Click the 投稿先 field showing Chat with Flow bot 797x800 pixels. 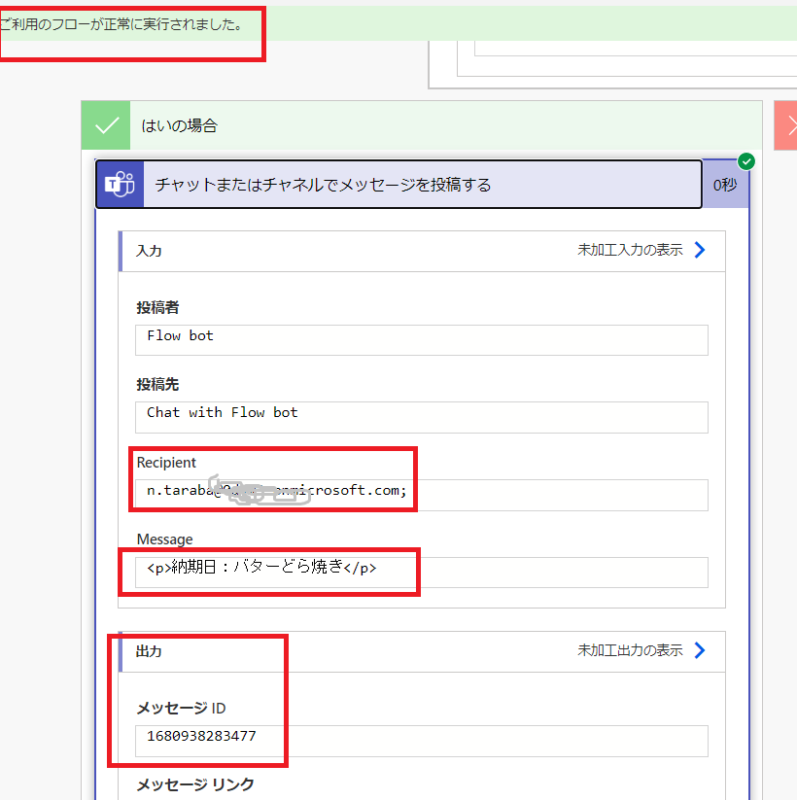coord(421,416)
